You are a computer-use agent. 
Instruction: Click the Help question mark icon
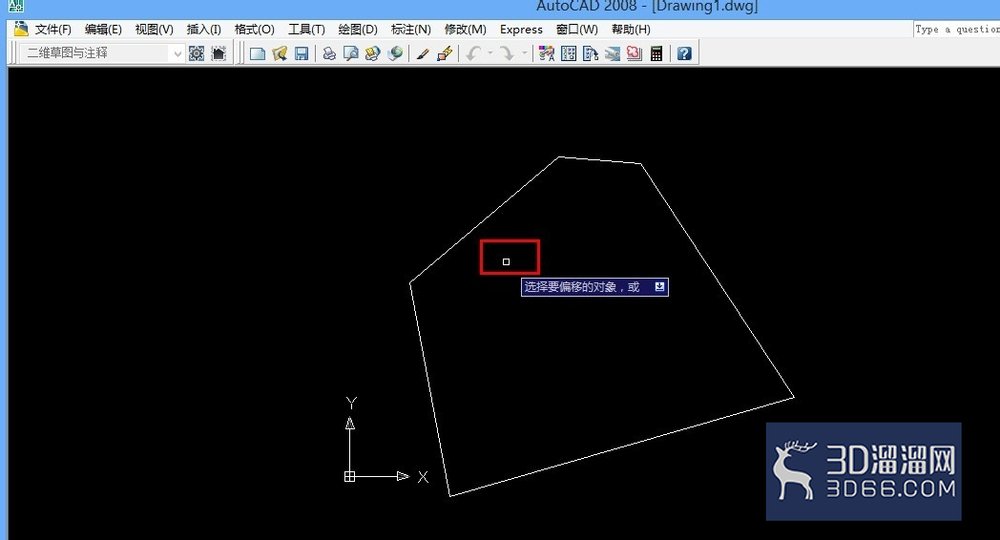[x=684, y=54]
